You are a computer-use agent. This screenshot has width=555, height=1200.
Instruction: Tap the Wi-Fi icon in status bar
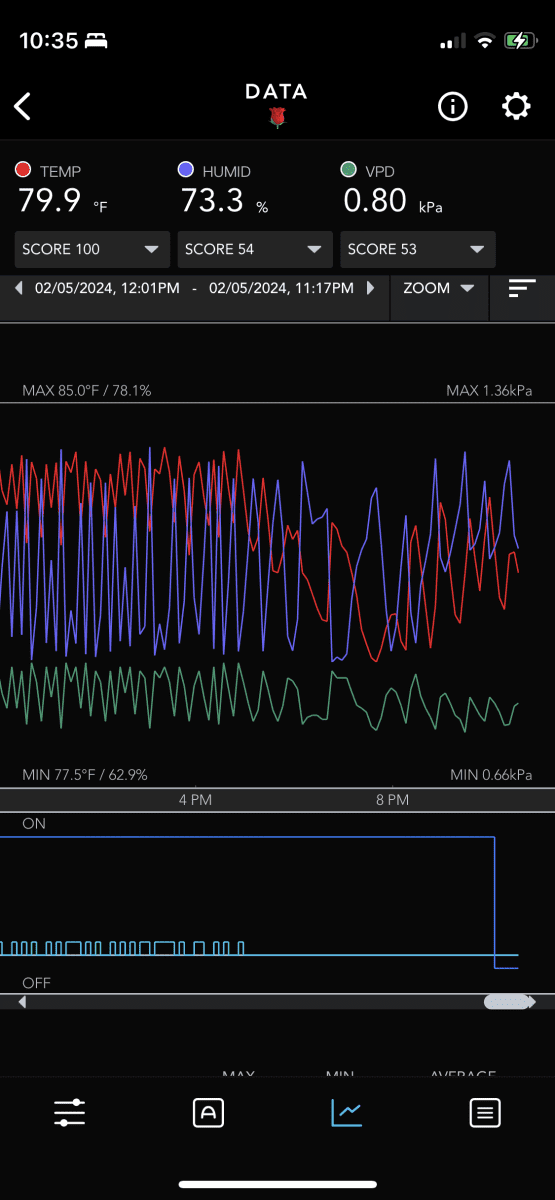tap(485, 41)
